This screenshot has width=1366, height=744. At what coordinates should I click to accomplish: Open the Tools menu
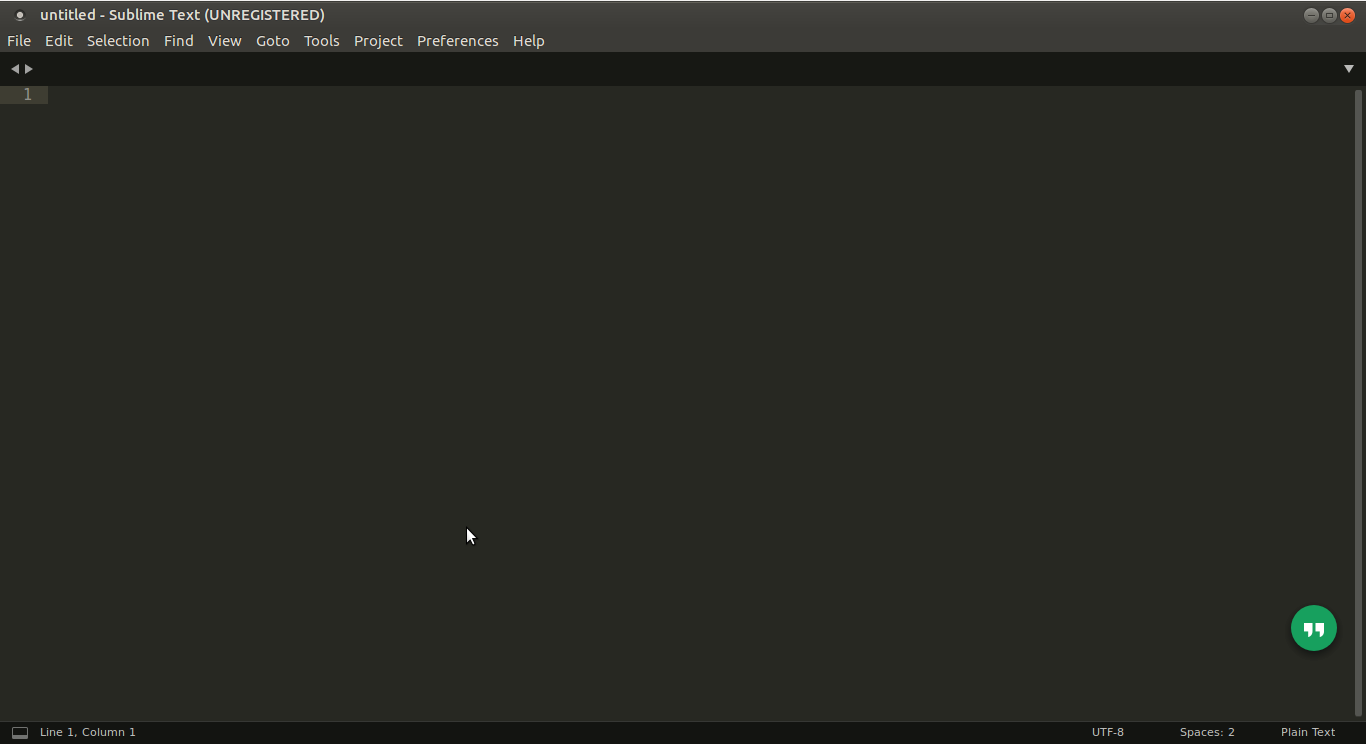[321, 41]
